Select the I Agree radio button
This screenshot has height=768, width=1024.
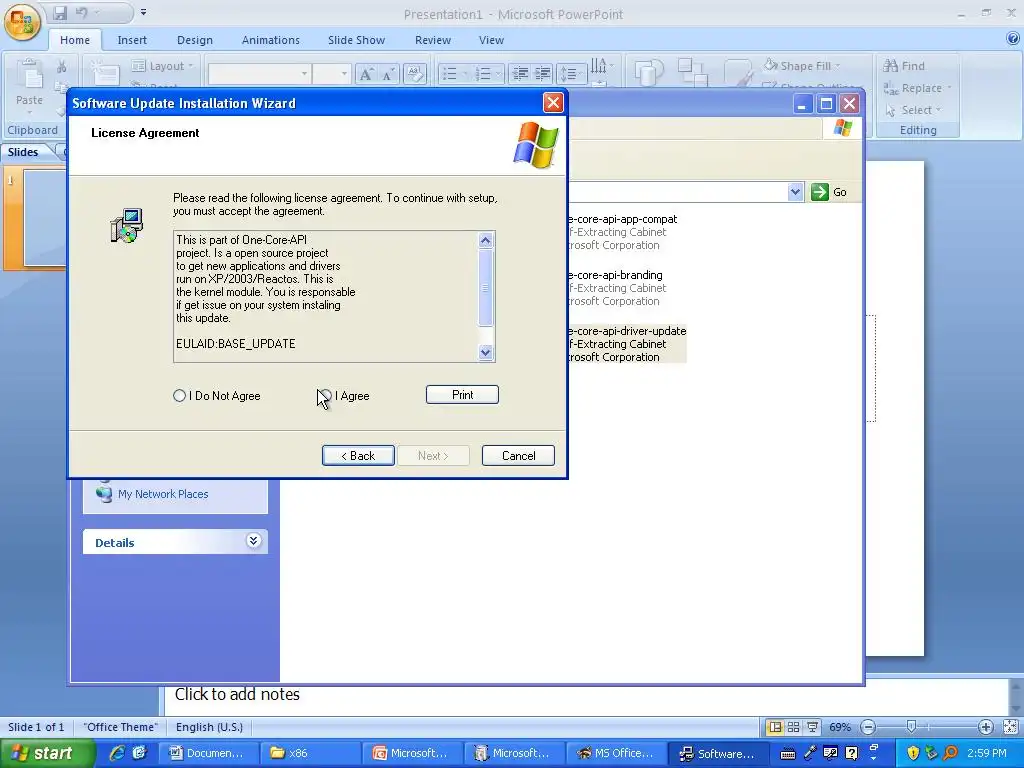pos(325,396)
